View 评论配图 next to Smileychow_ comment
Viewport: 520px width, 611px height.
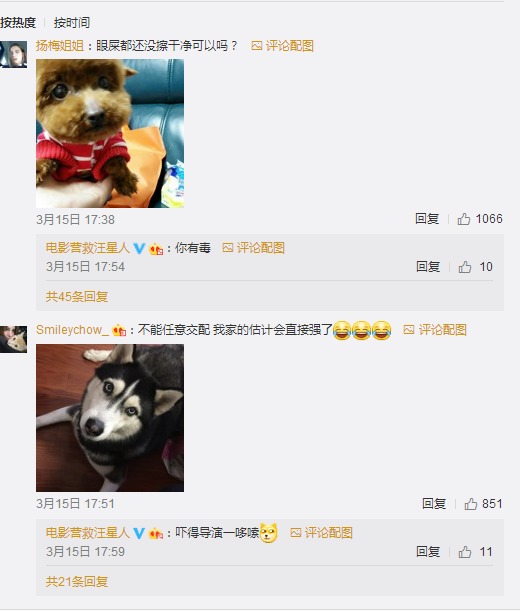pyautogui.click(x=435, y=330)
